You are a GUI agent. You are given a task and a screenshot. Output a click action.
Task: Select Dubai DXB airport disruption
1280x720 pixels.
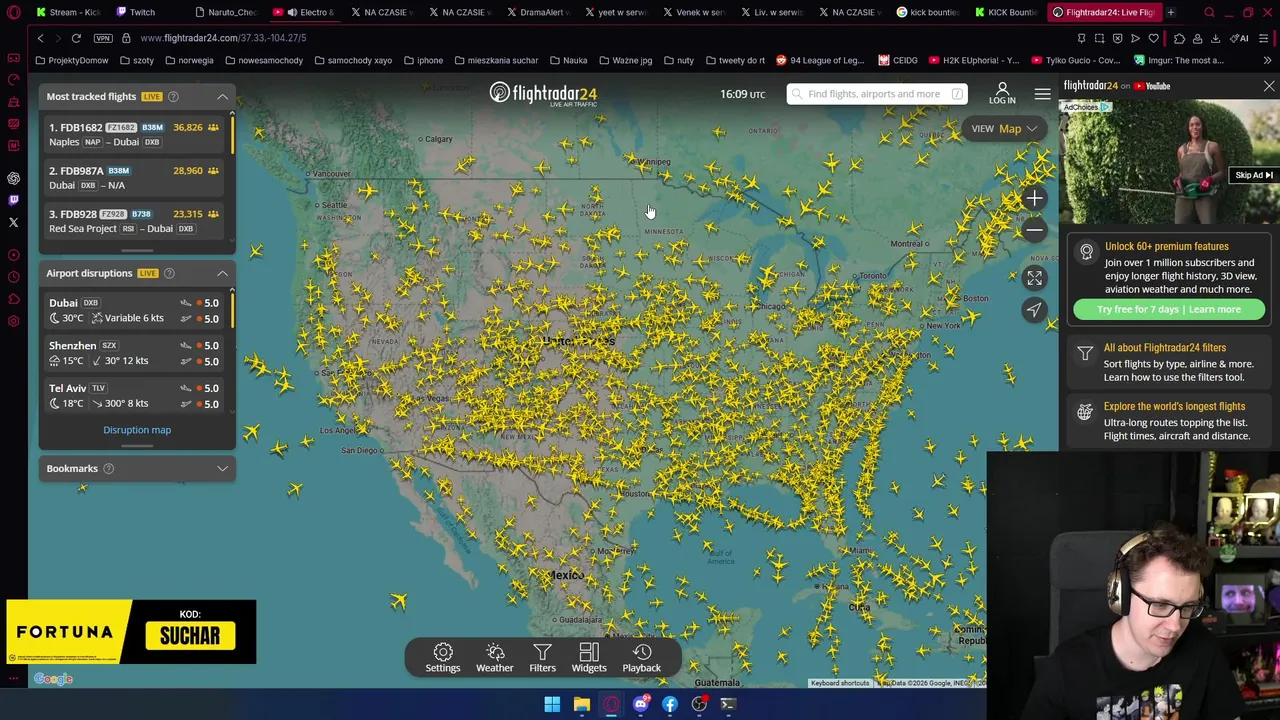pos(136,310)
